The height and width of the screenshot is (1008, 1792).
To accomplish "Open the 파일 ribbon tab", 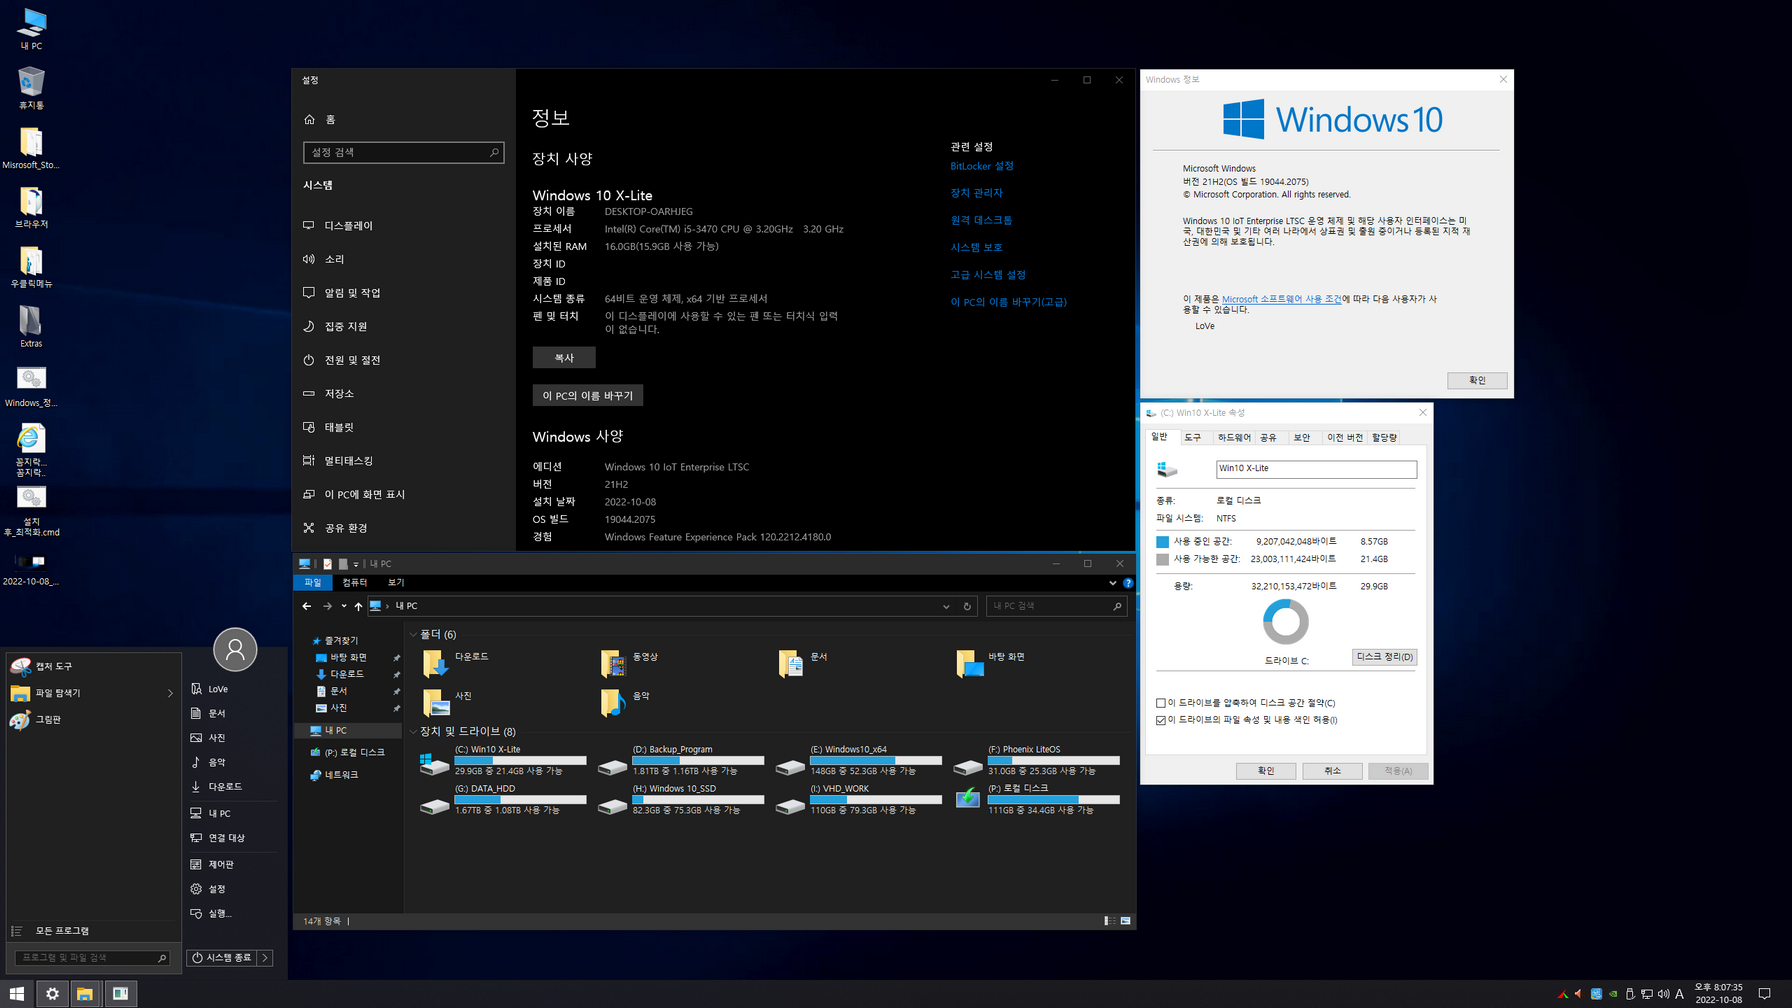I will tap(313, 583).
